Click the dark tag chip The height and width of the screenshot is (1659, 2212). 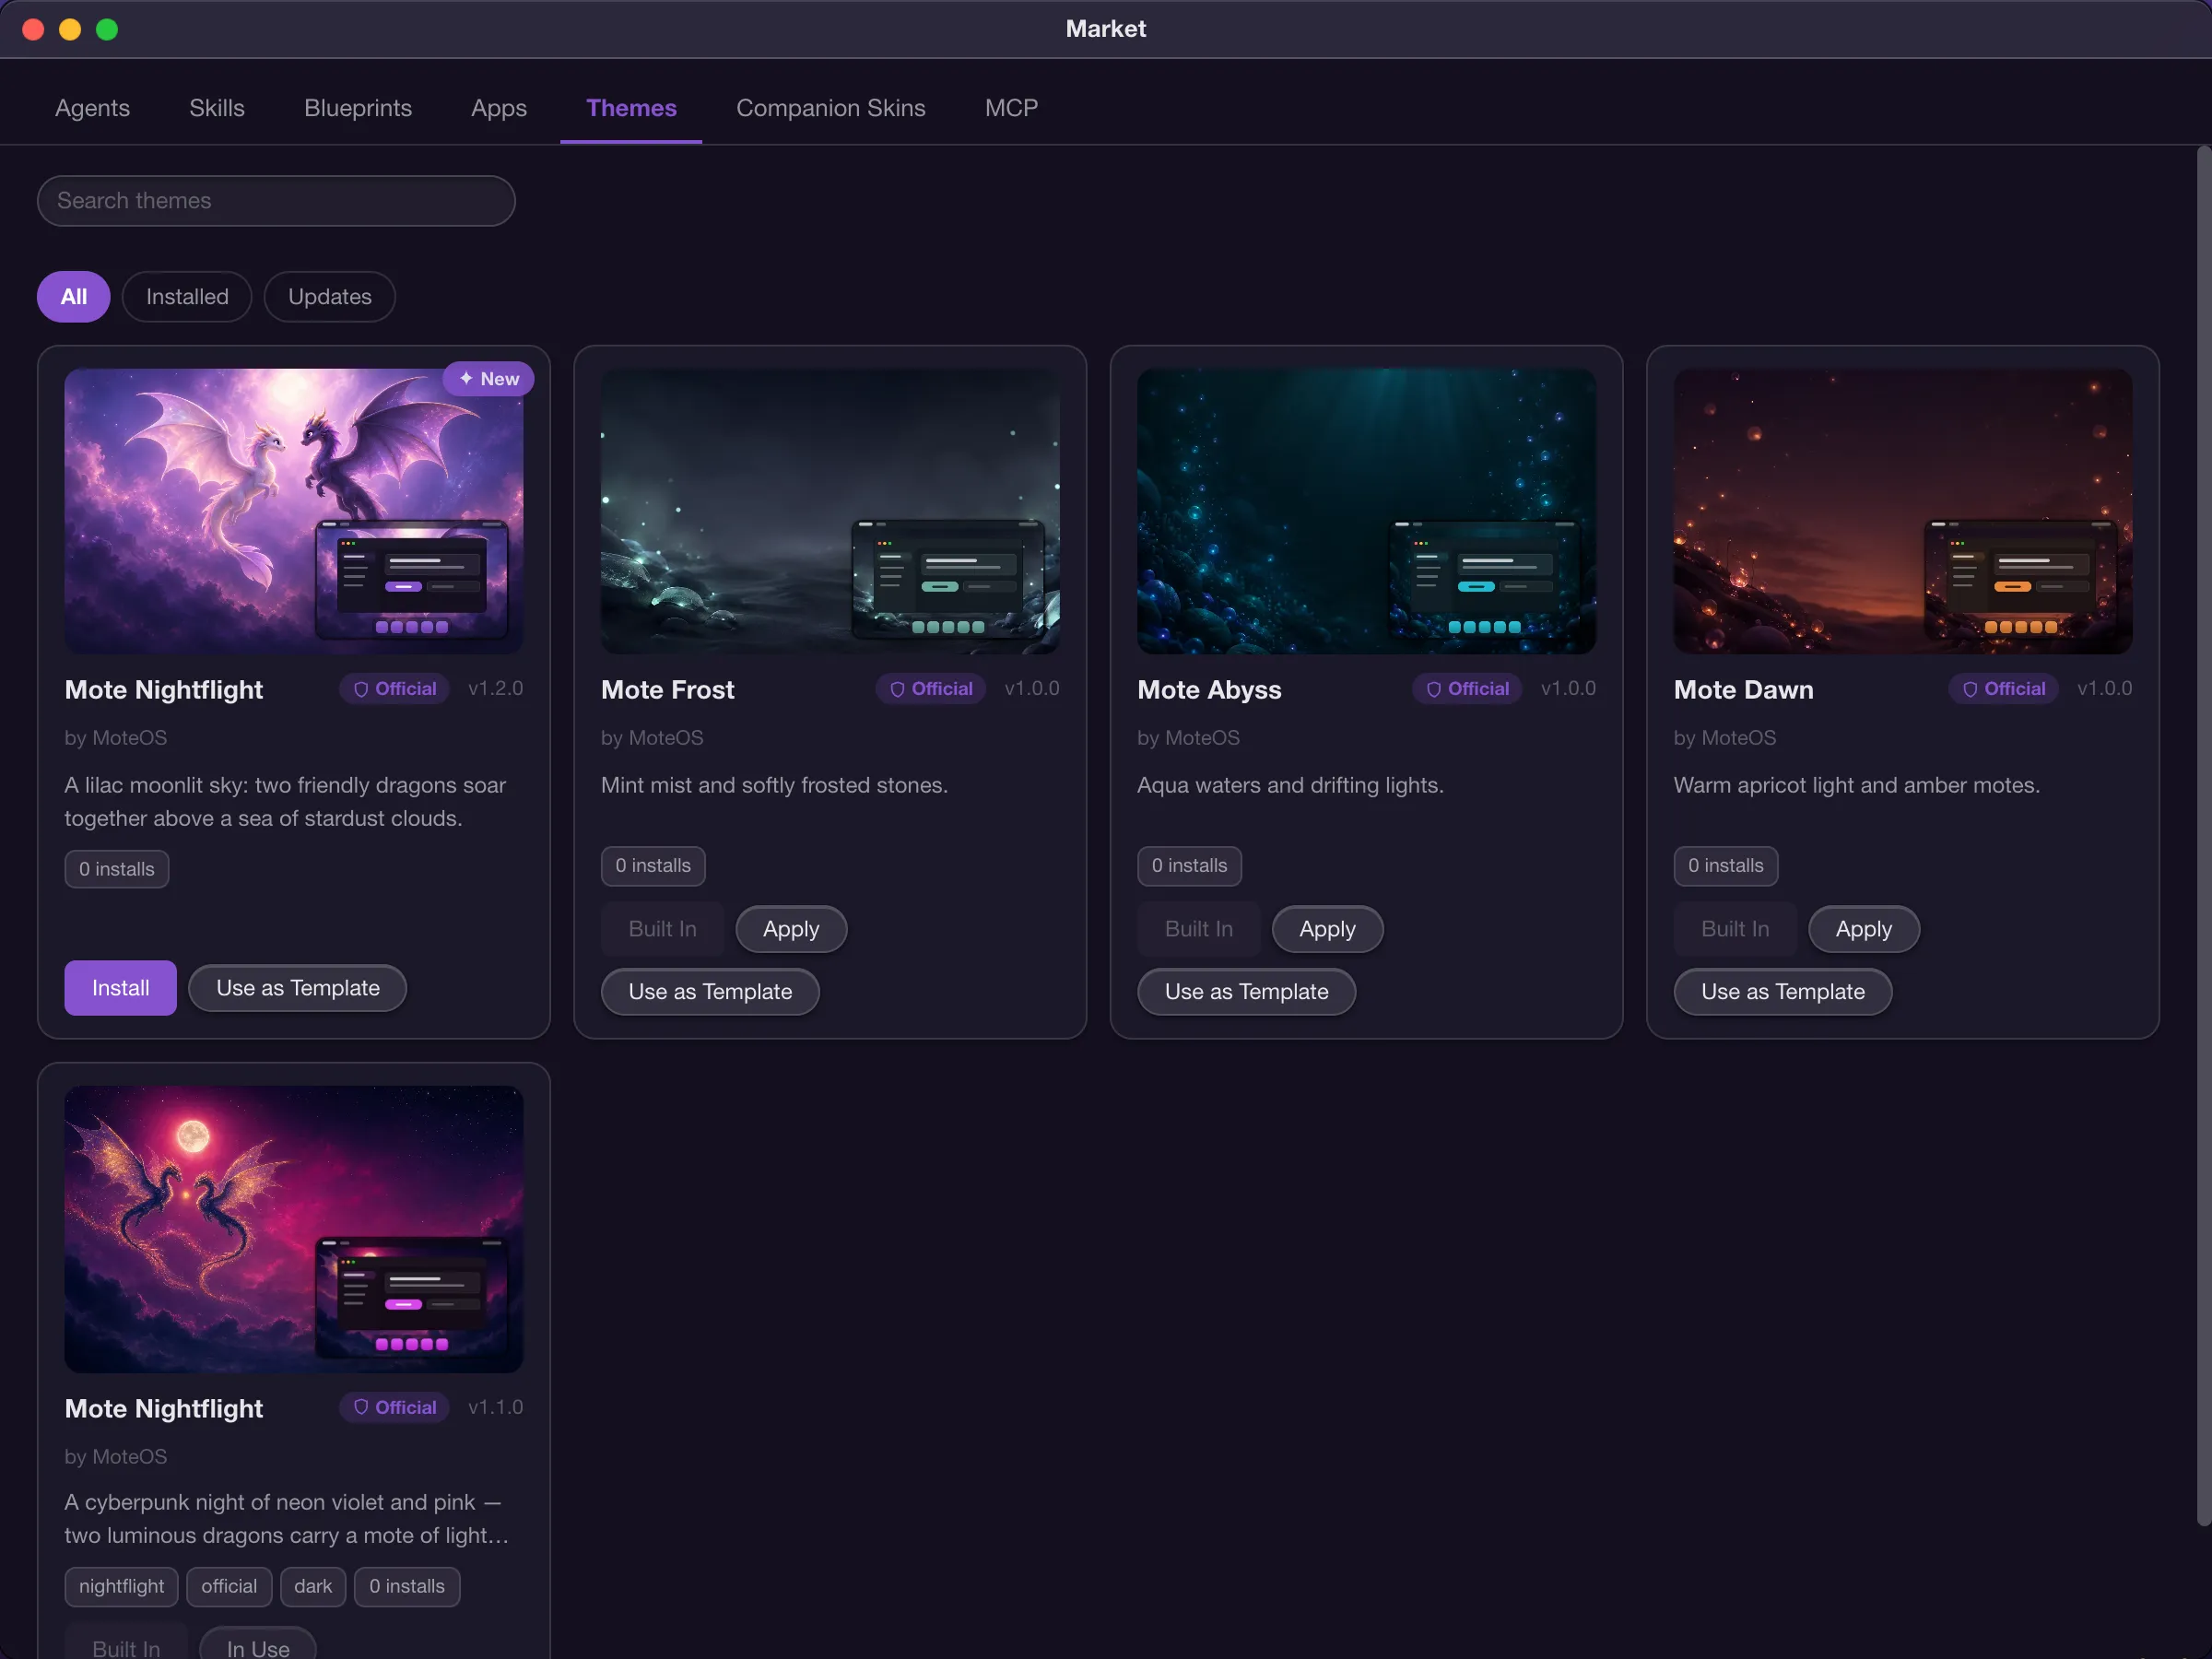click(x=313, y=1587)
